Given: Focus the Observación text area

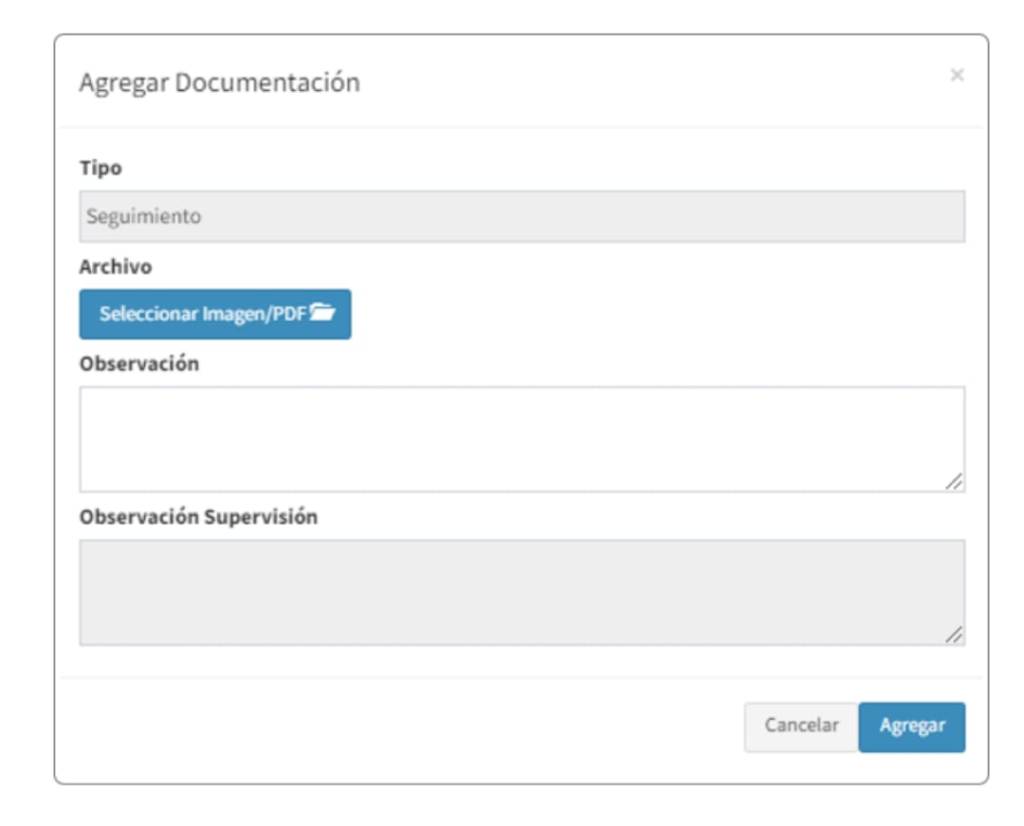Looking at the screenshot, I should [522, 439].
